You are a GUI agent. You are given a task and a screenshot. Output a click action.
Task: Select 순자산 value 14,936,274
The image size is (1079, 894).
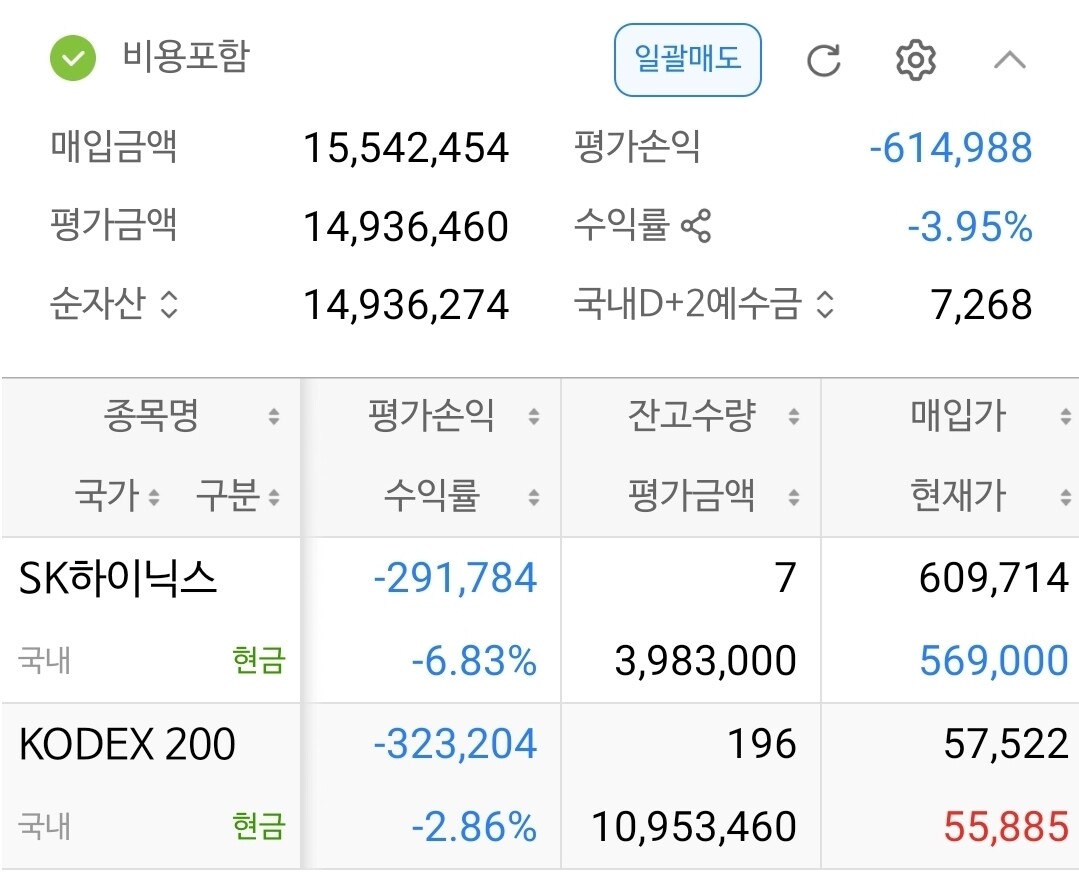(406, 305)
